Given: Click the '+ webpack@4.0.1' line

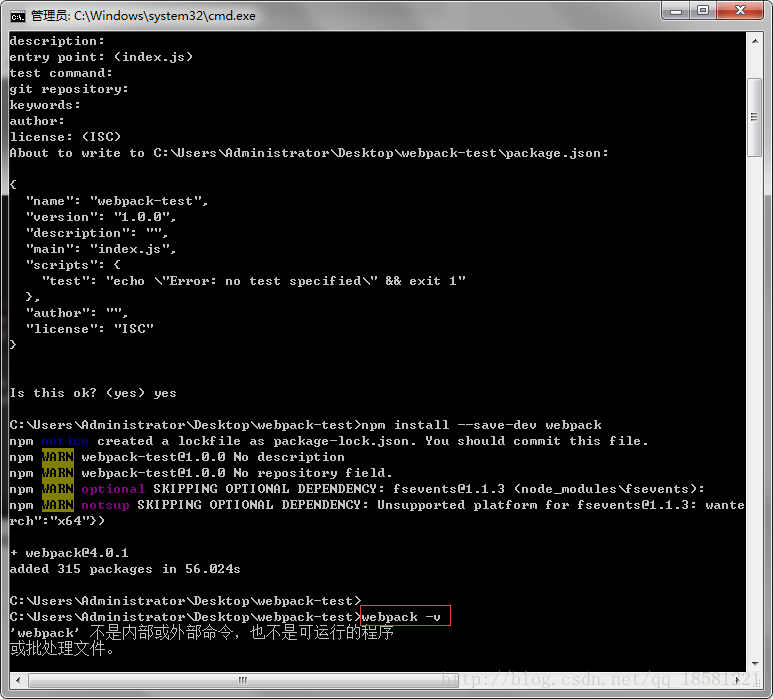Looking at the screenshot, I should coord(69,553).
